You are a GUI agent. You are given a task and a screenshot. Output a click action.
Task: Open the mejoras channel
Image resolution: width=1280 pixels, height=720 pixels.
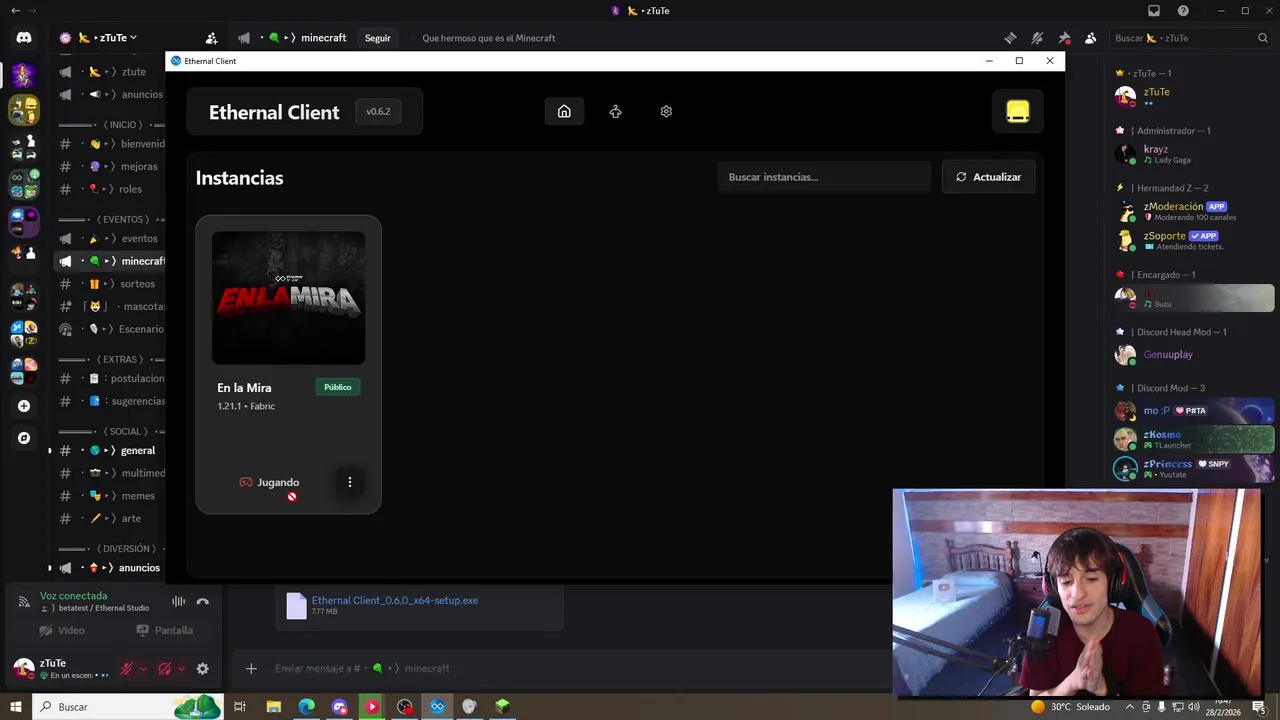[110, 167]
